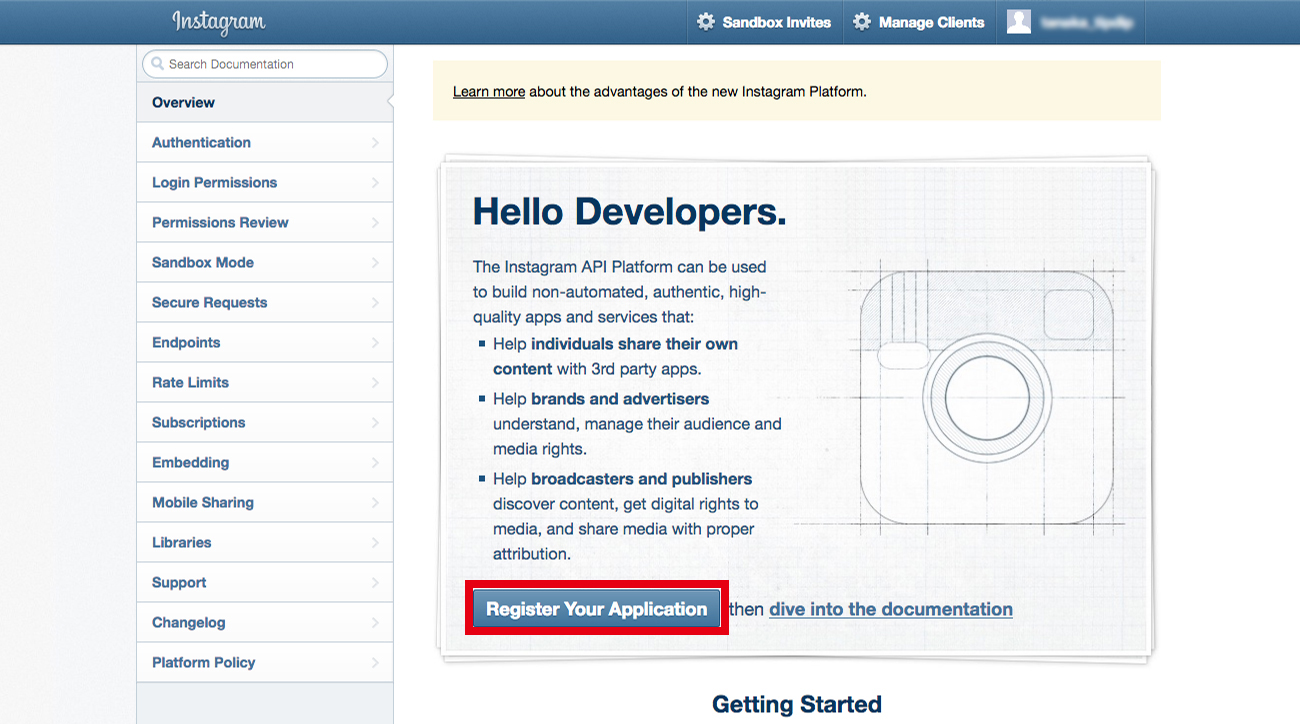Image resolution: width=1300 pixels, height=724 pixels.
Task: Click the Getting Started heading
Action: 797,704
